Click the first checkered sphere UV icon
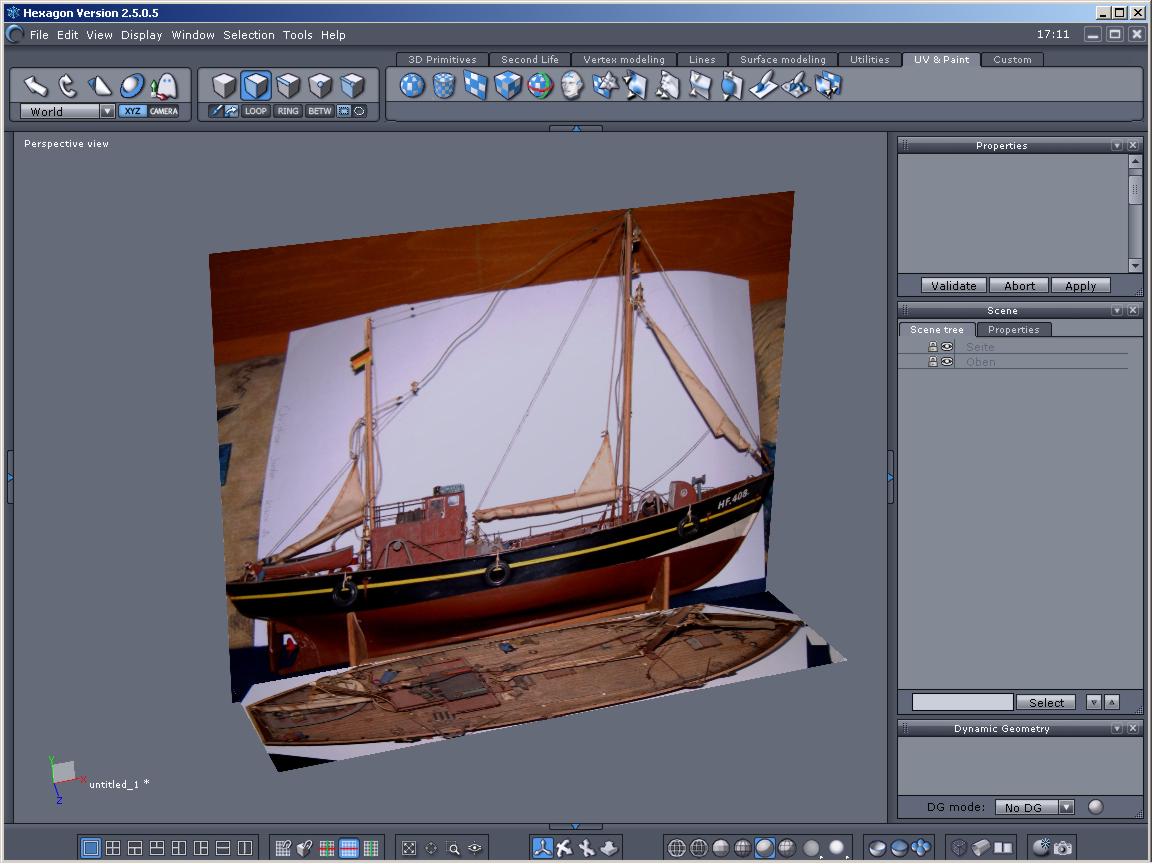Viewport: 1152px width, 864px height. click(412, 86)
